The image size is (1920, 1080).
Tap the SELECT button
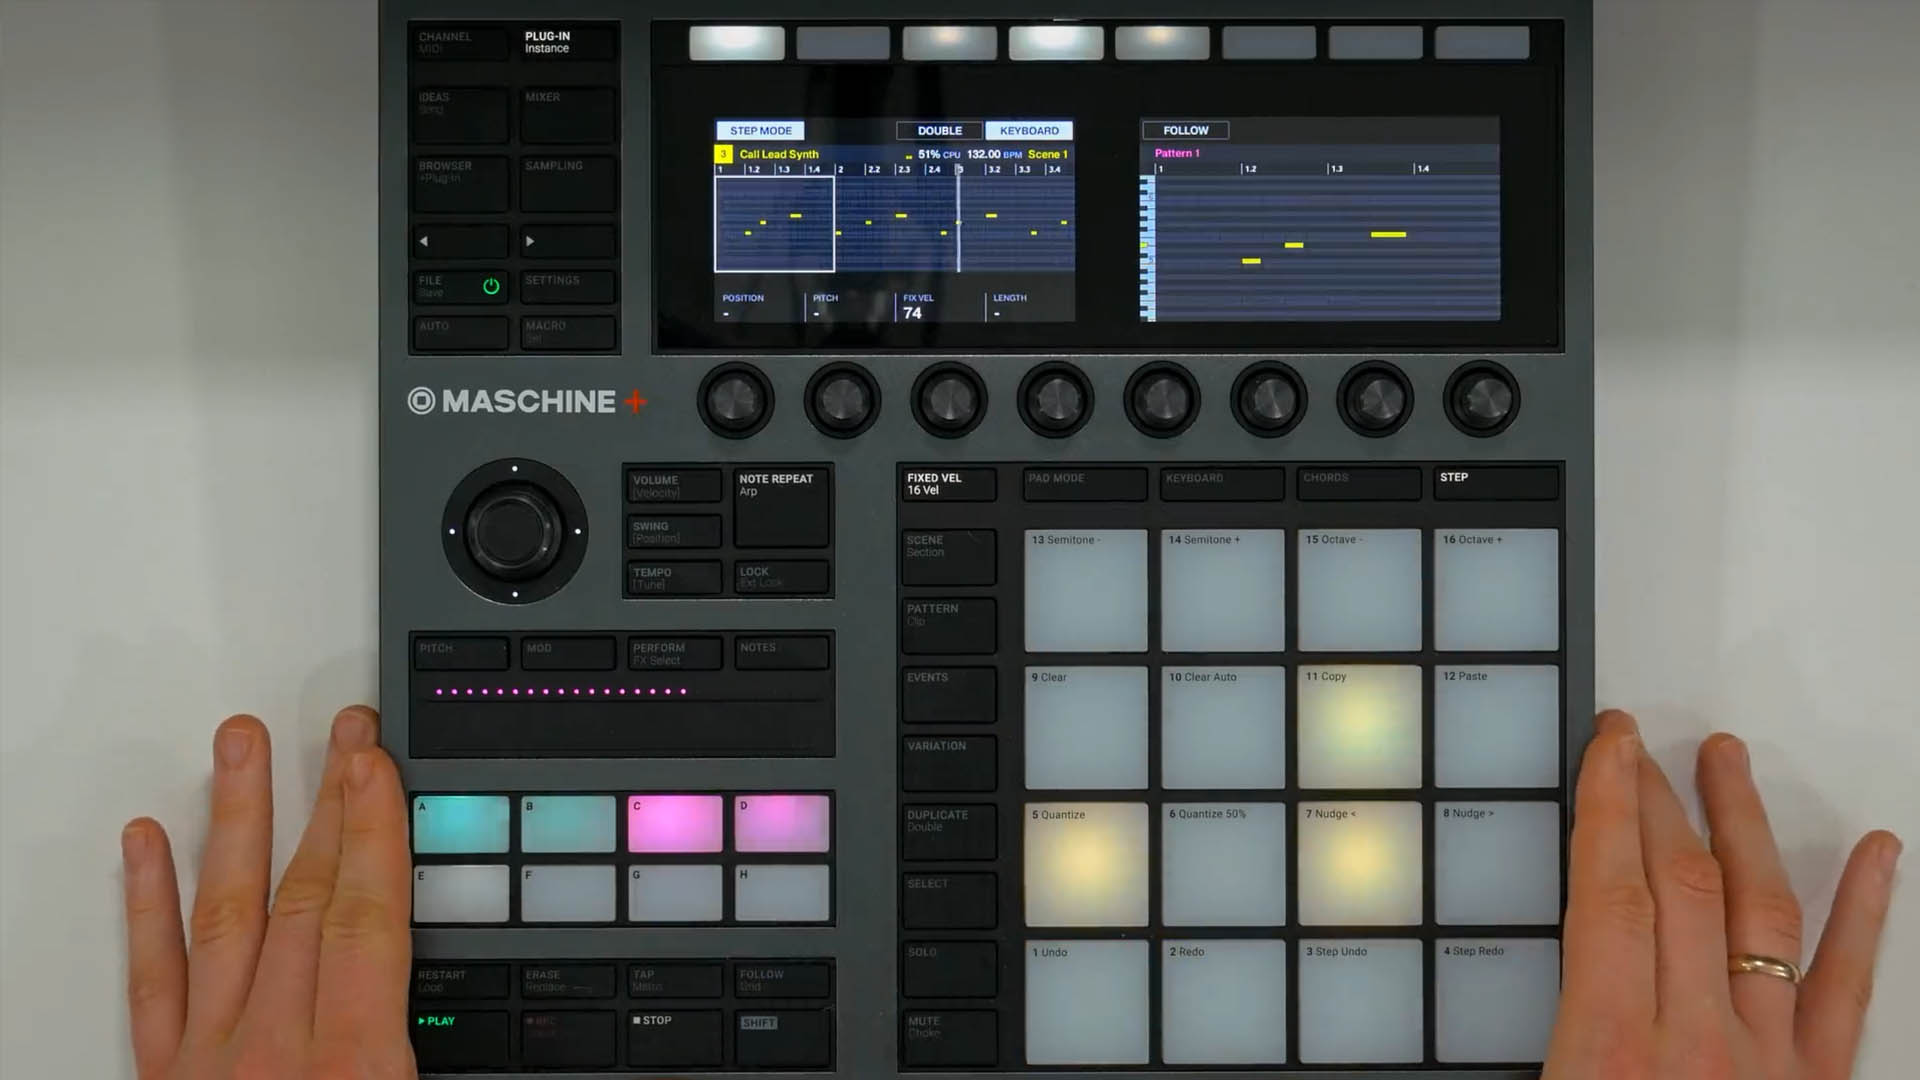pyautogui.click(x=949, y=901)
